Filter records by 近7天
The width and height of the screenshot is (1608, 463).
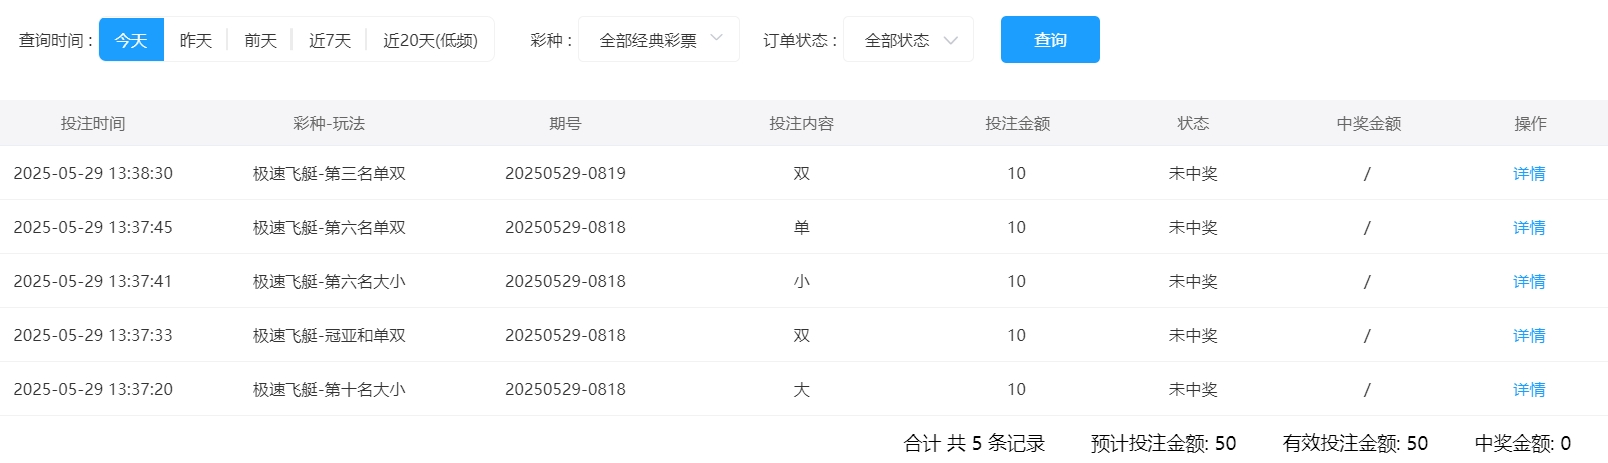330,40
